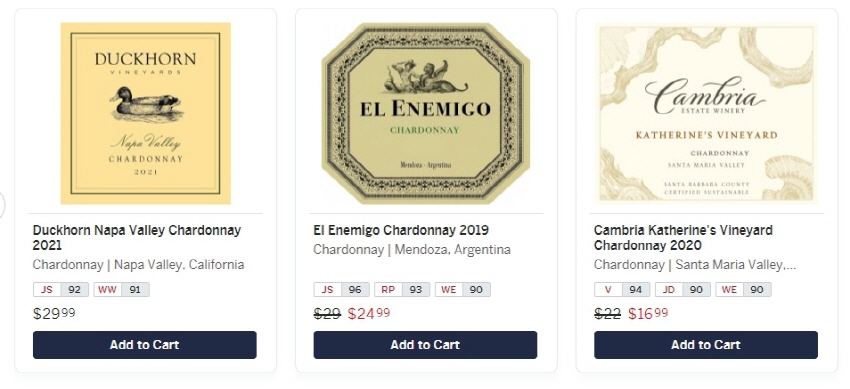Open the El Enemigo label image
Image resolution: width=850 pixels, height=389 pixels.
click(x=426, y=113)
